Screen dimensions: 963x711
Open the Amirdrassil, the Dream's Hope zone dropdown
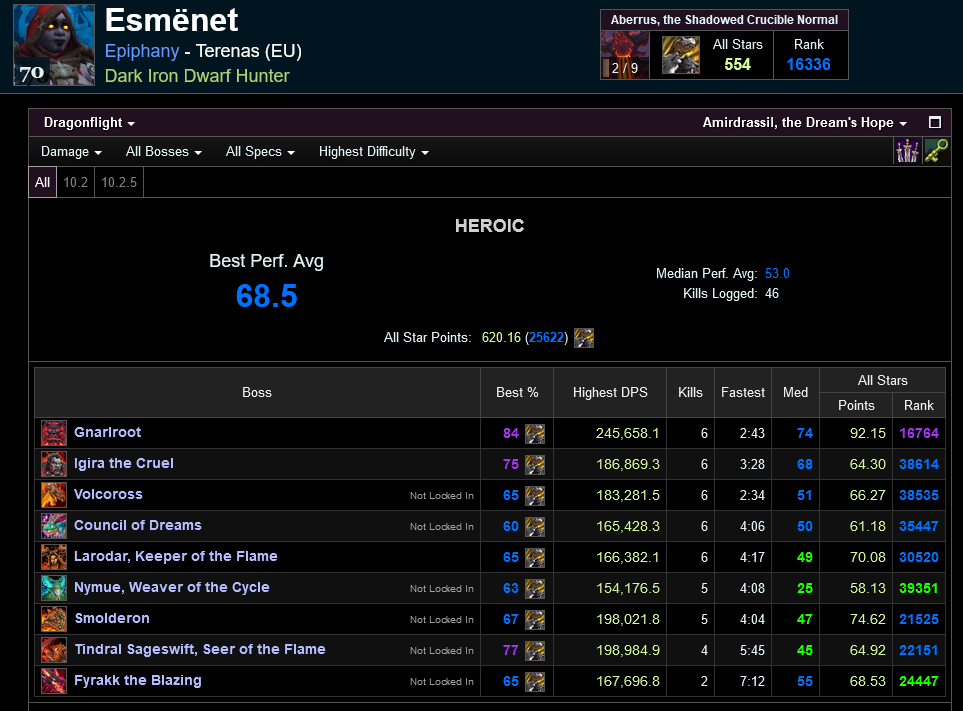(805, 123)
